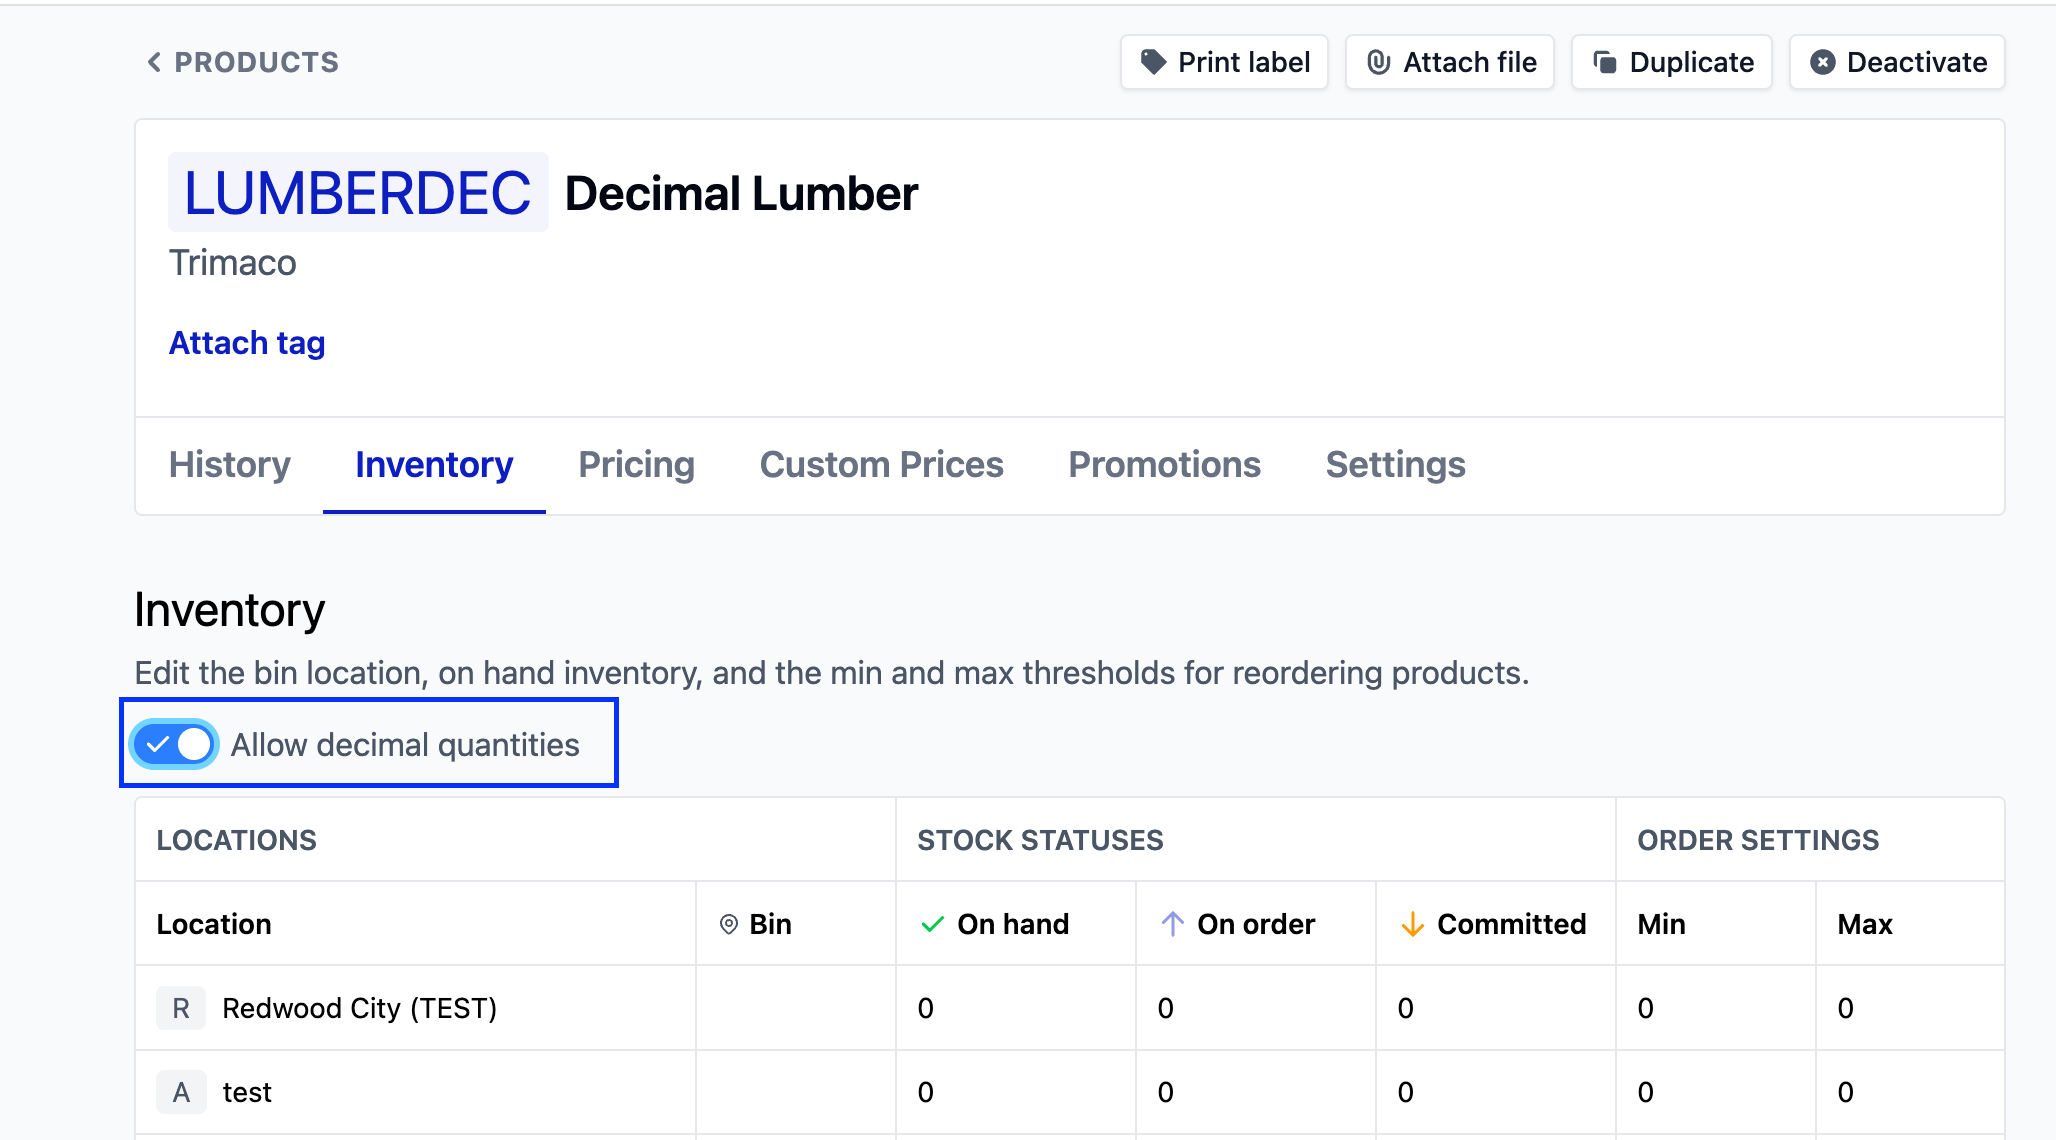Click On hand value for Redwood City
Image resolution: width=2056 pixels, height=1140 pixels.
[926, 1008]
